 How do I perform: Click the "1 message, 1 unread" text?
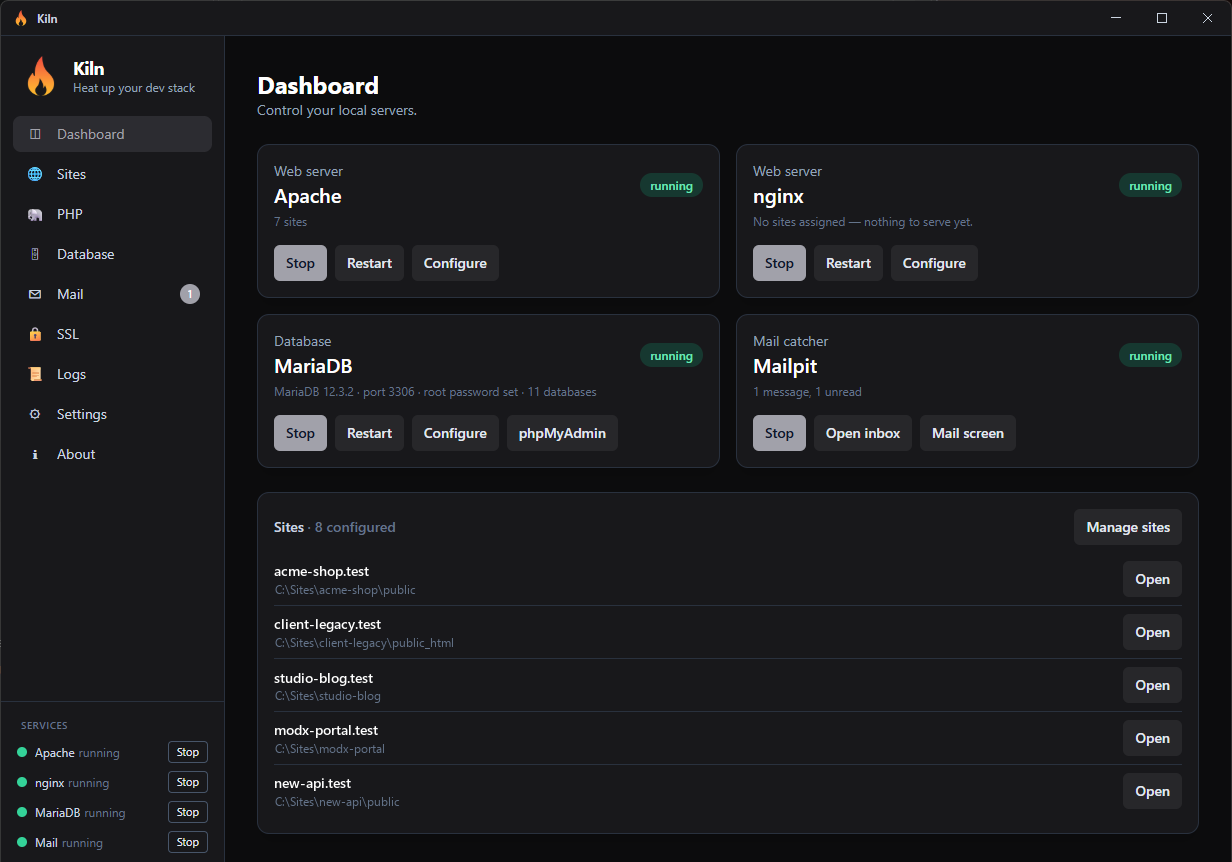tap(807, 392)
